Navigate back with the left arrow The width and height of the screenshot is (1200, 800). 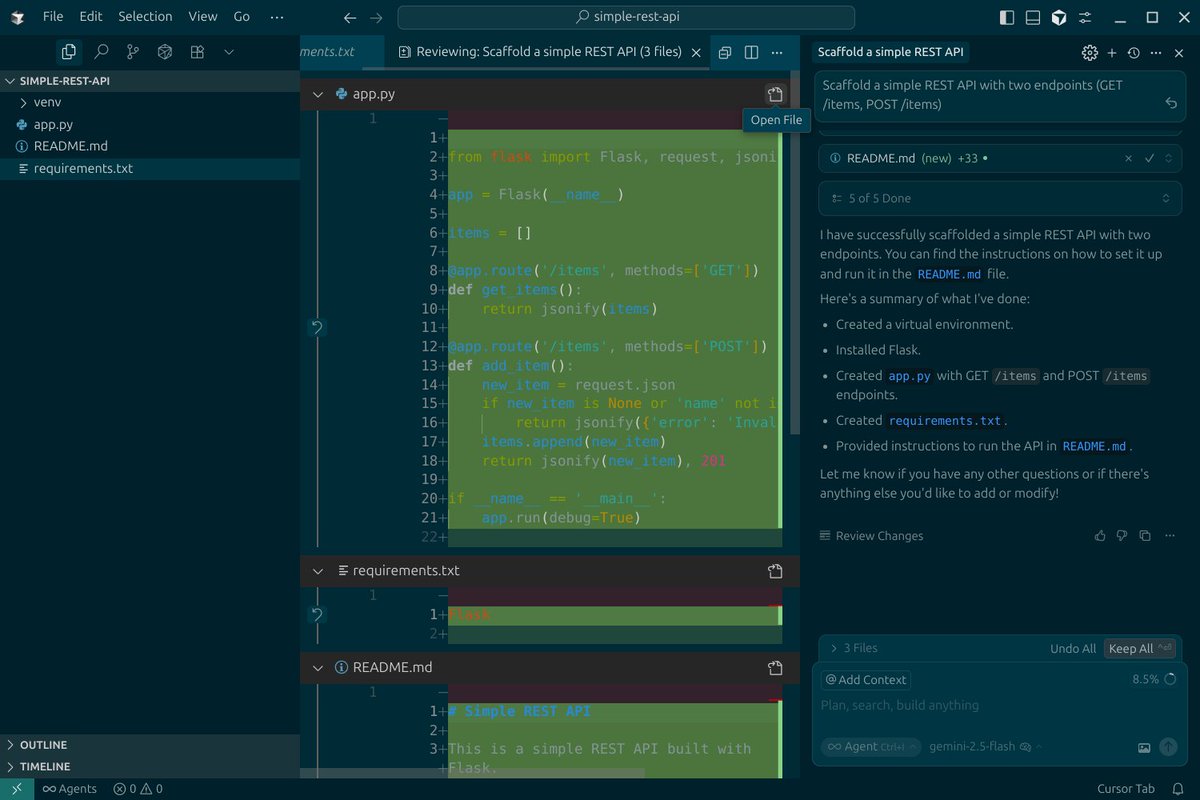349,18
